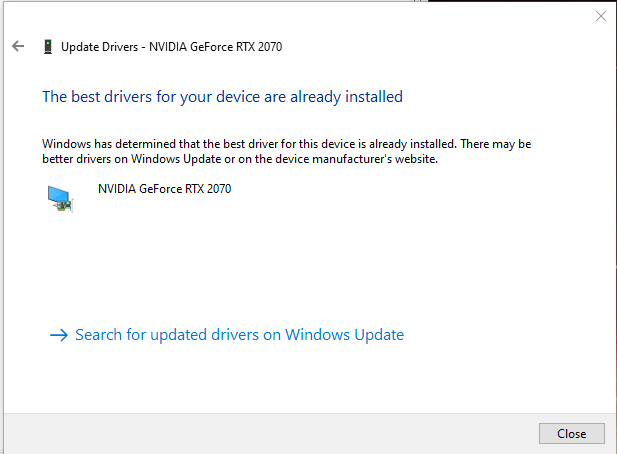
Task: Click the gray footer bar beside the Close button
Action: click(272, 434)
